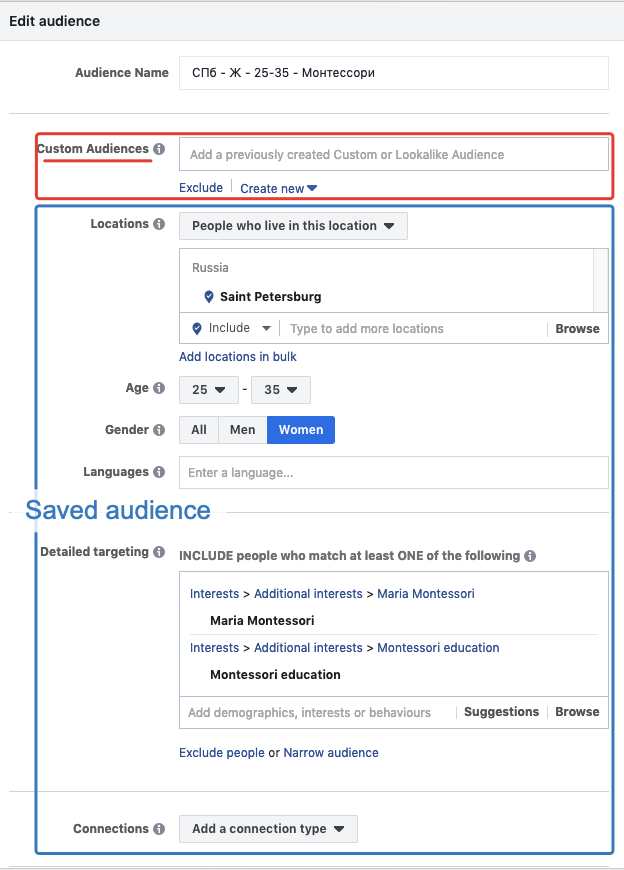The image size is (624, 870).
Task: Click Additional interests in Maria Montessori breadcrumb
Action: (308, 594)
